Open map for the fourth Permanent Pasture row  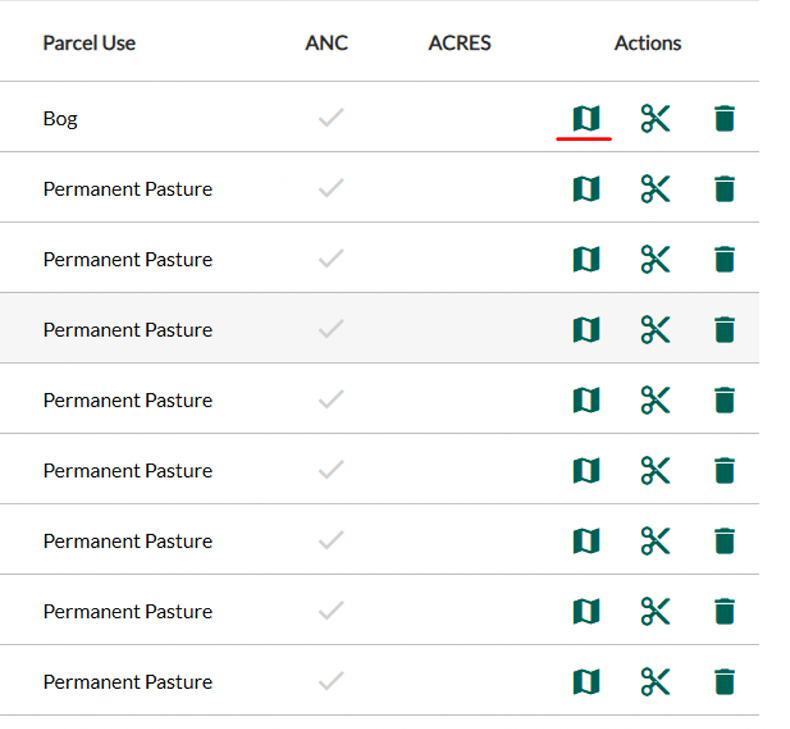click(x=586, y=400)
